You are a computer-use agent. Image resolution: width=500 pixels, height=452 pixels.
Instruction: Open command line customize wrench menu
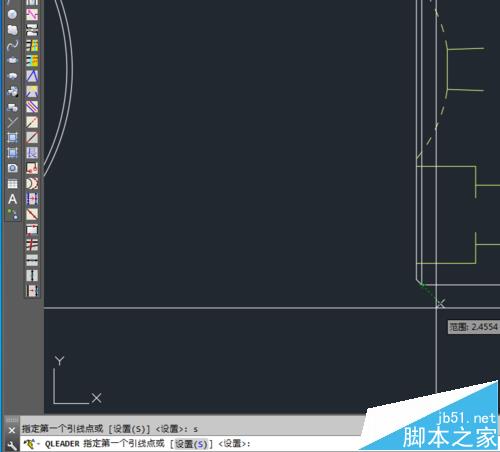(x=12, y=445)
